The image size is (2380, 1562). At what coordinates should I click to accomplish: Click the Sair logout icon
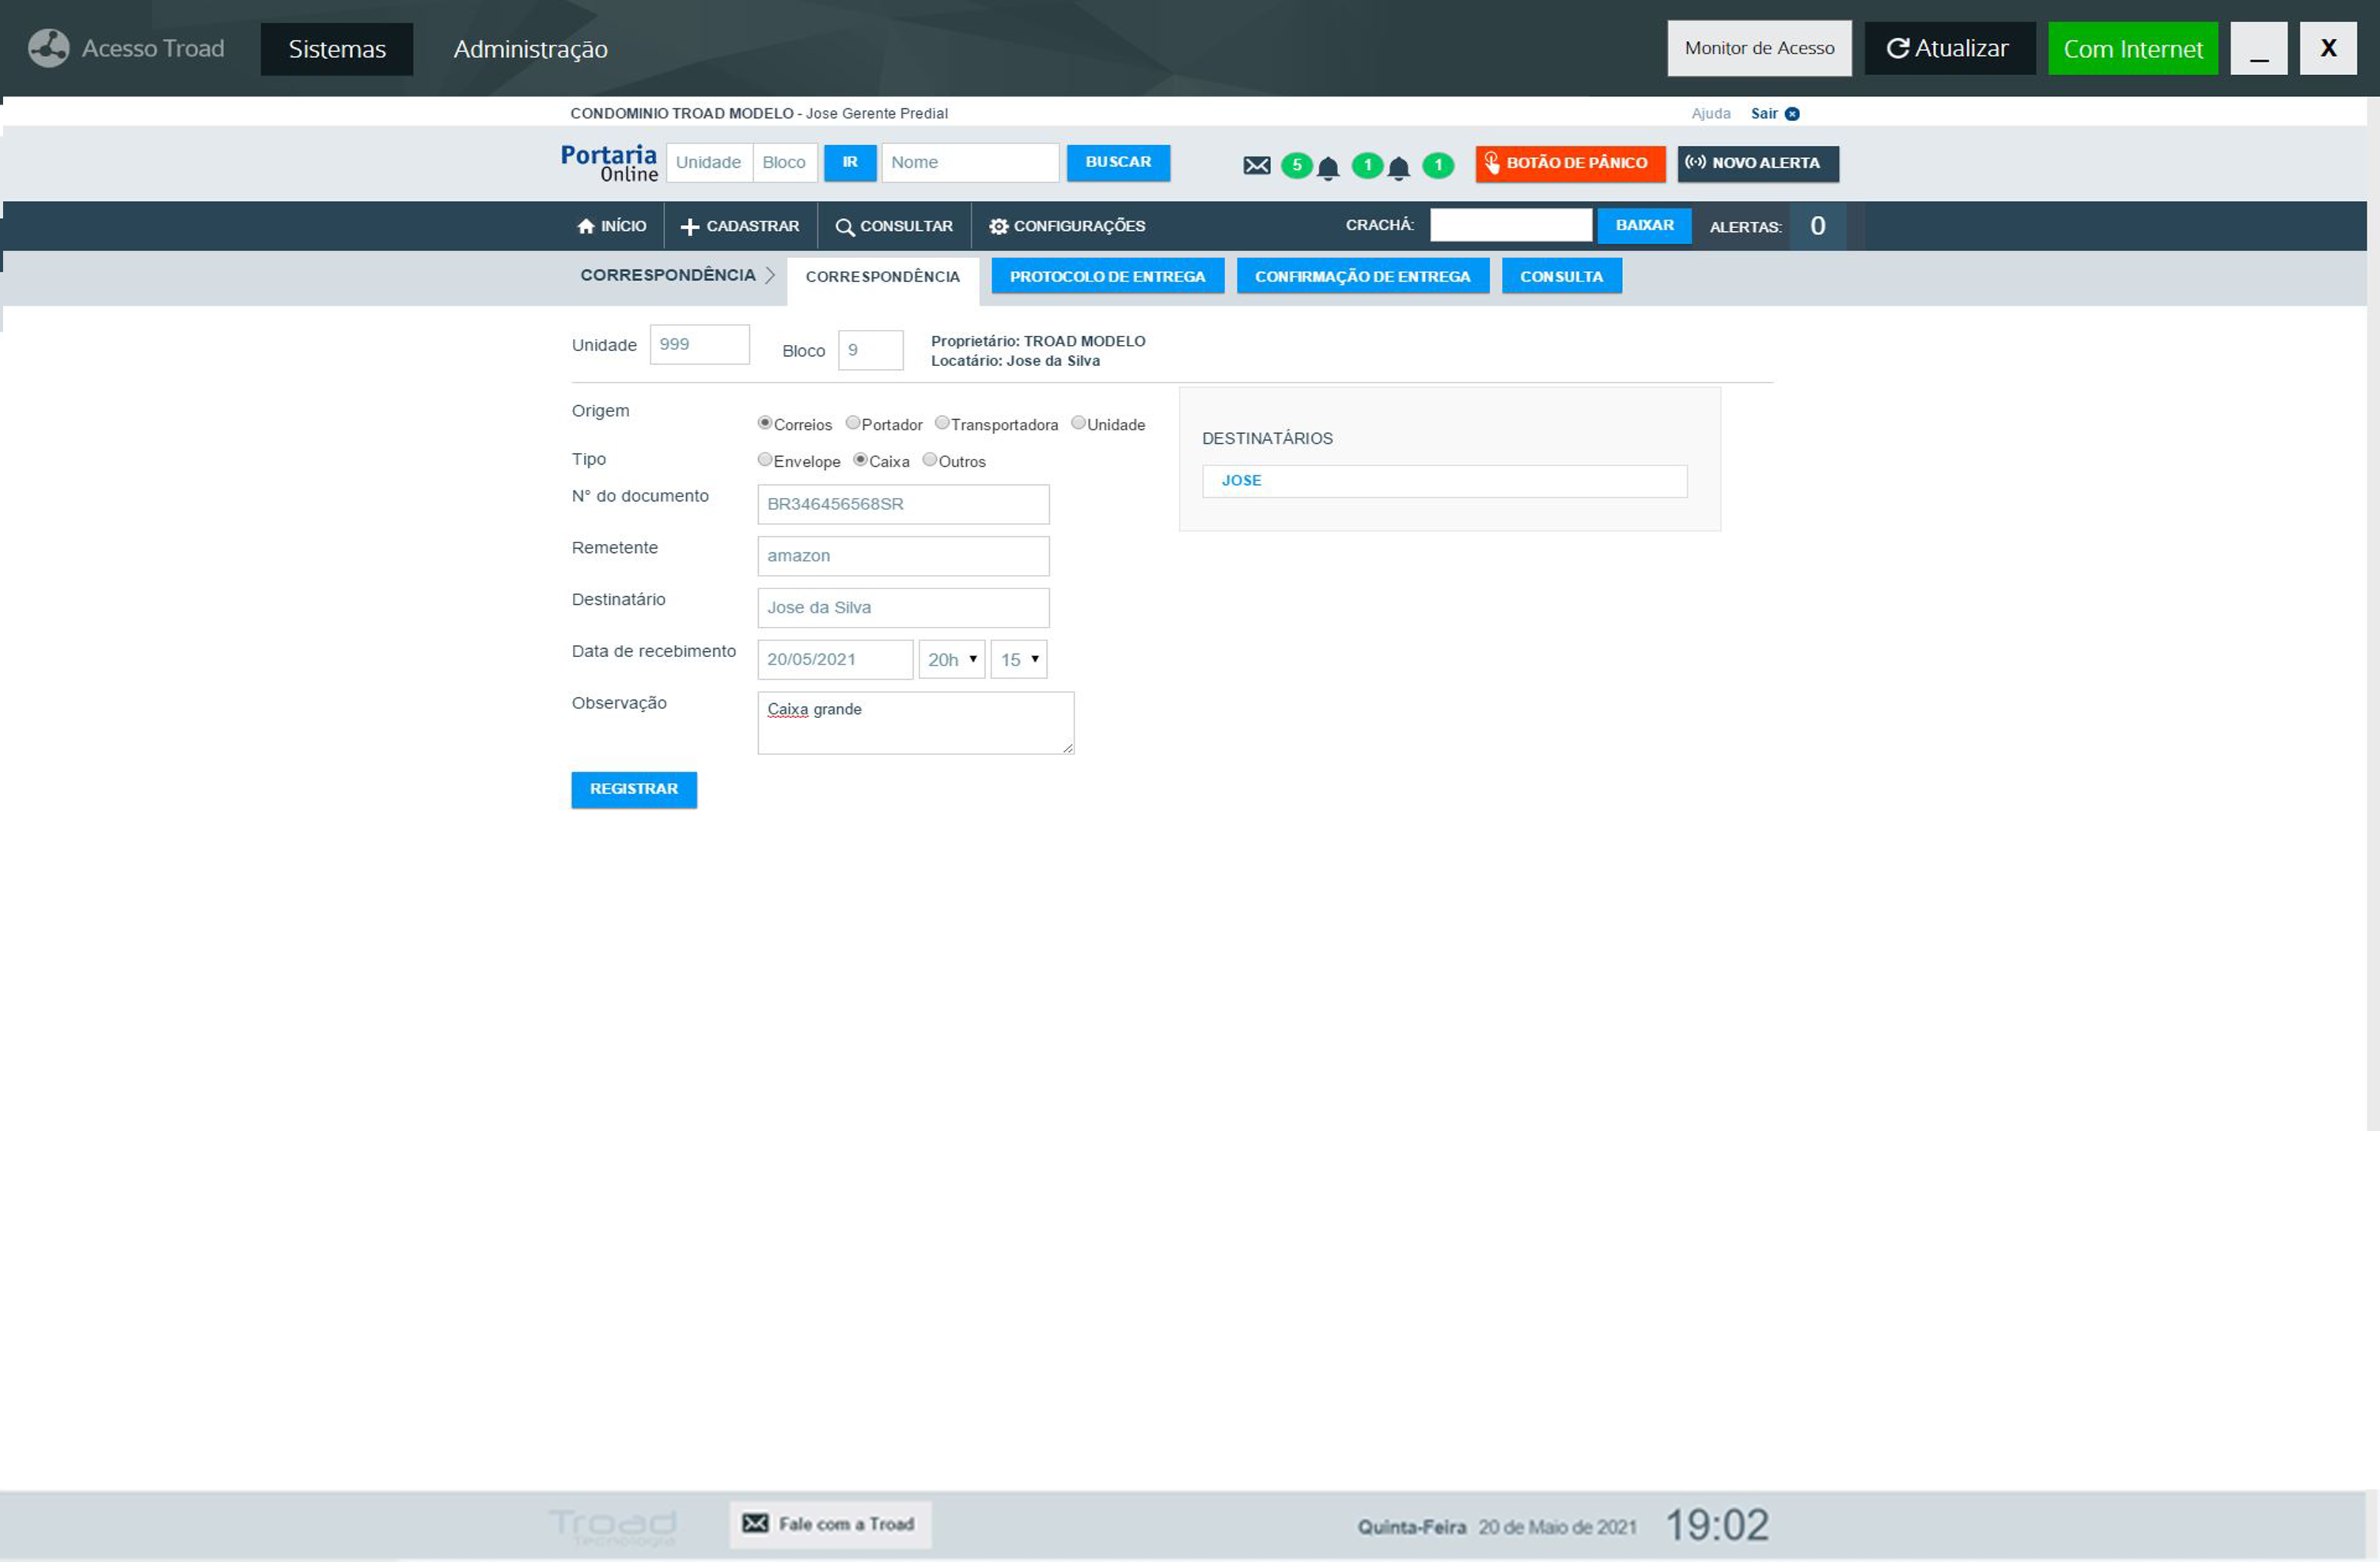1792,114
